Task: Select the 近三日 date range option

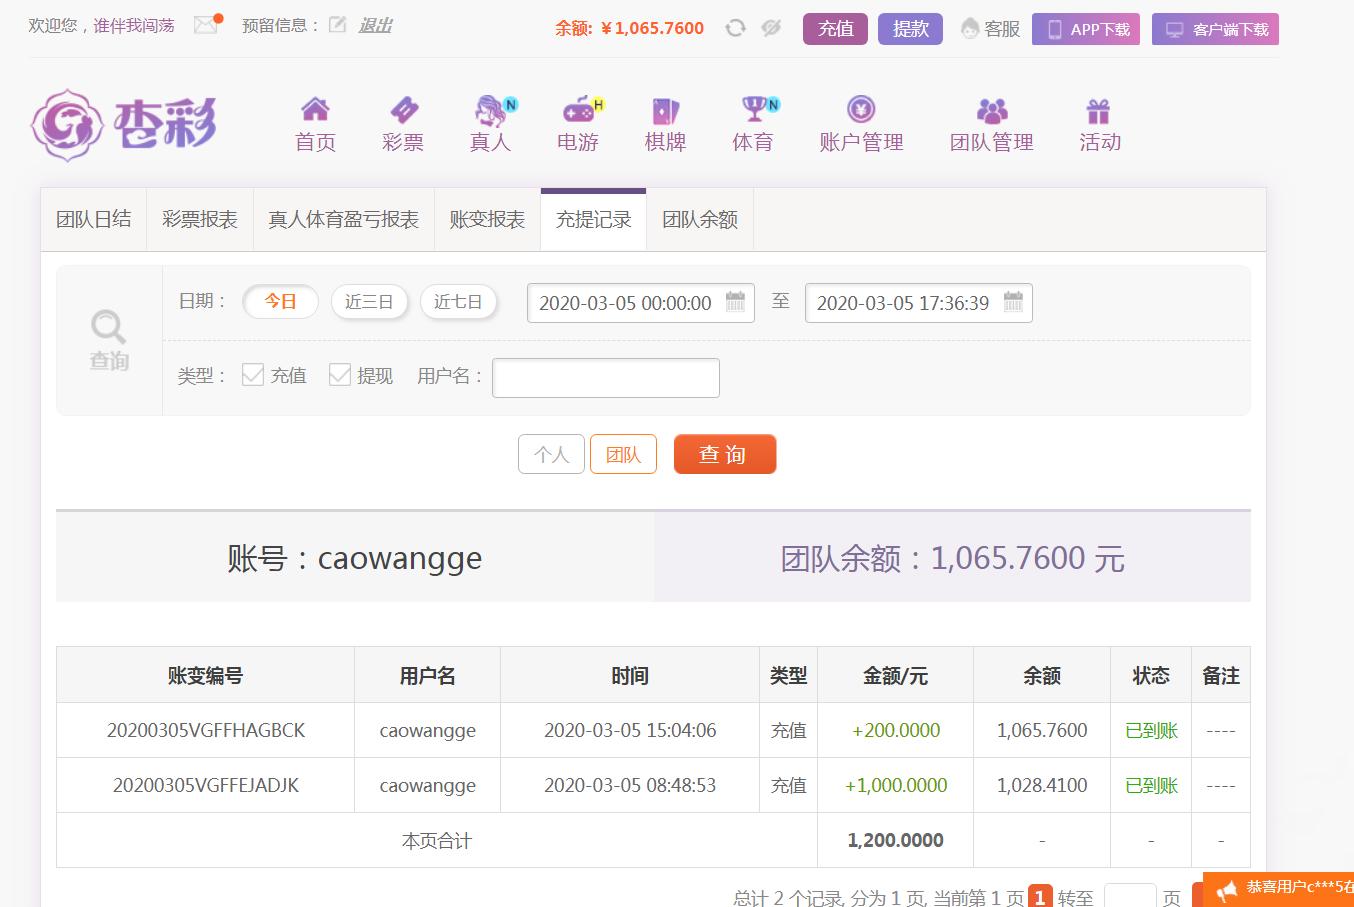Action: pos(369,302)
